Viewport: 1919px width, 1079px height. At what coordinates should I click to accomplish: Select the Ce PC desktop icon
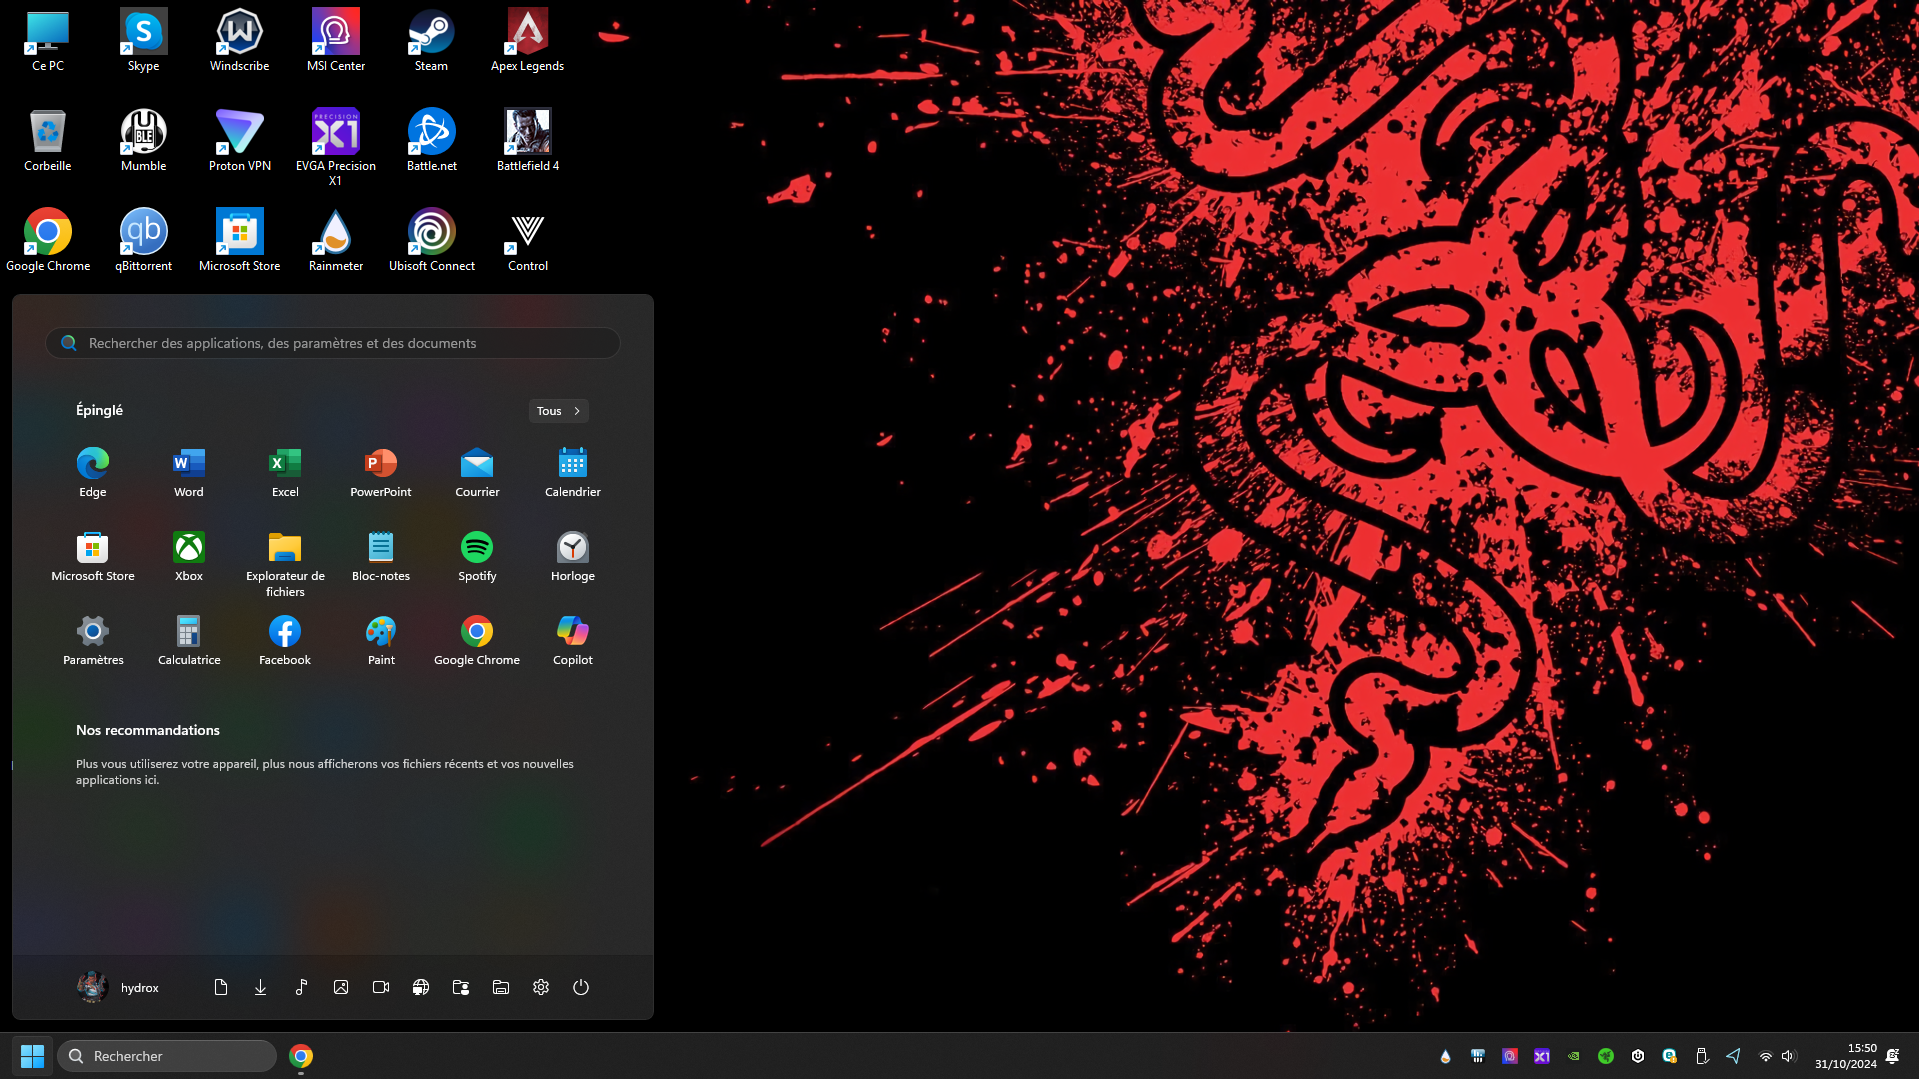pos(48,40)
